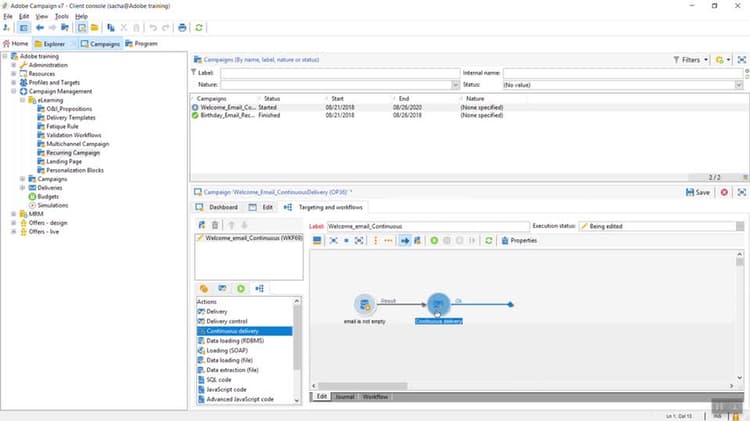Click the orange targeting palette icon
750x421 pixels.
coord(204,288)
